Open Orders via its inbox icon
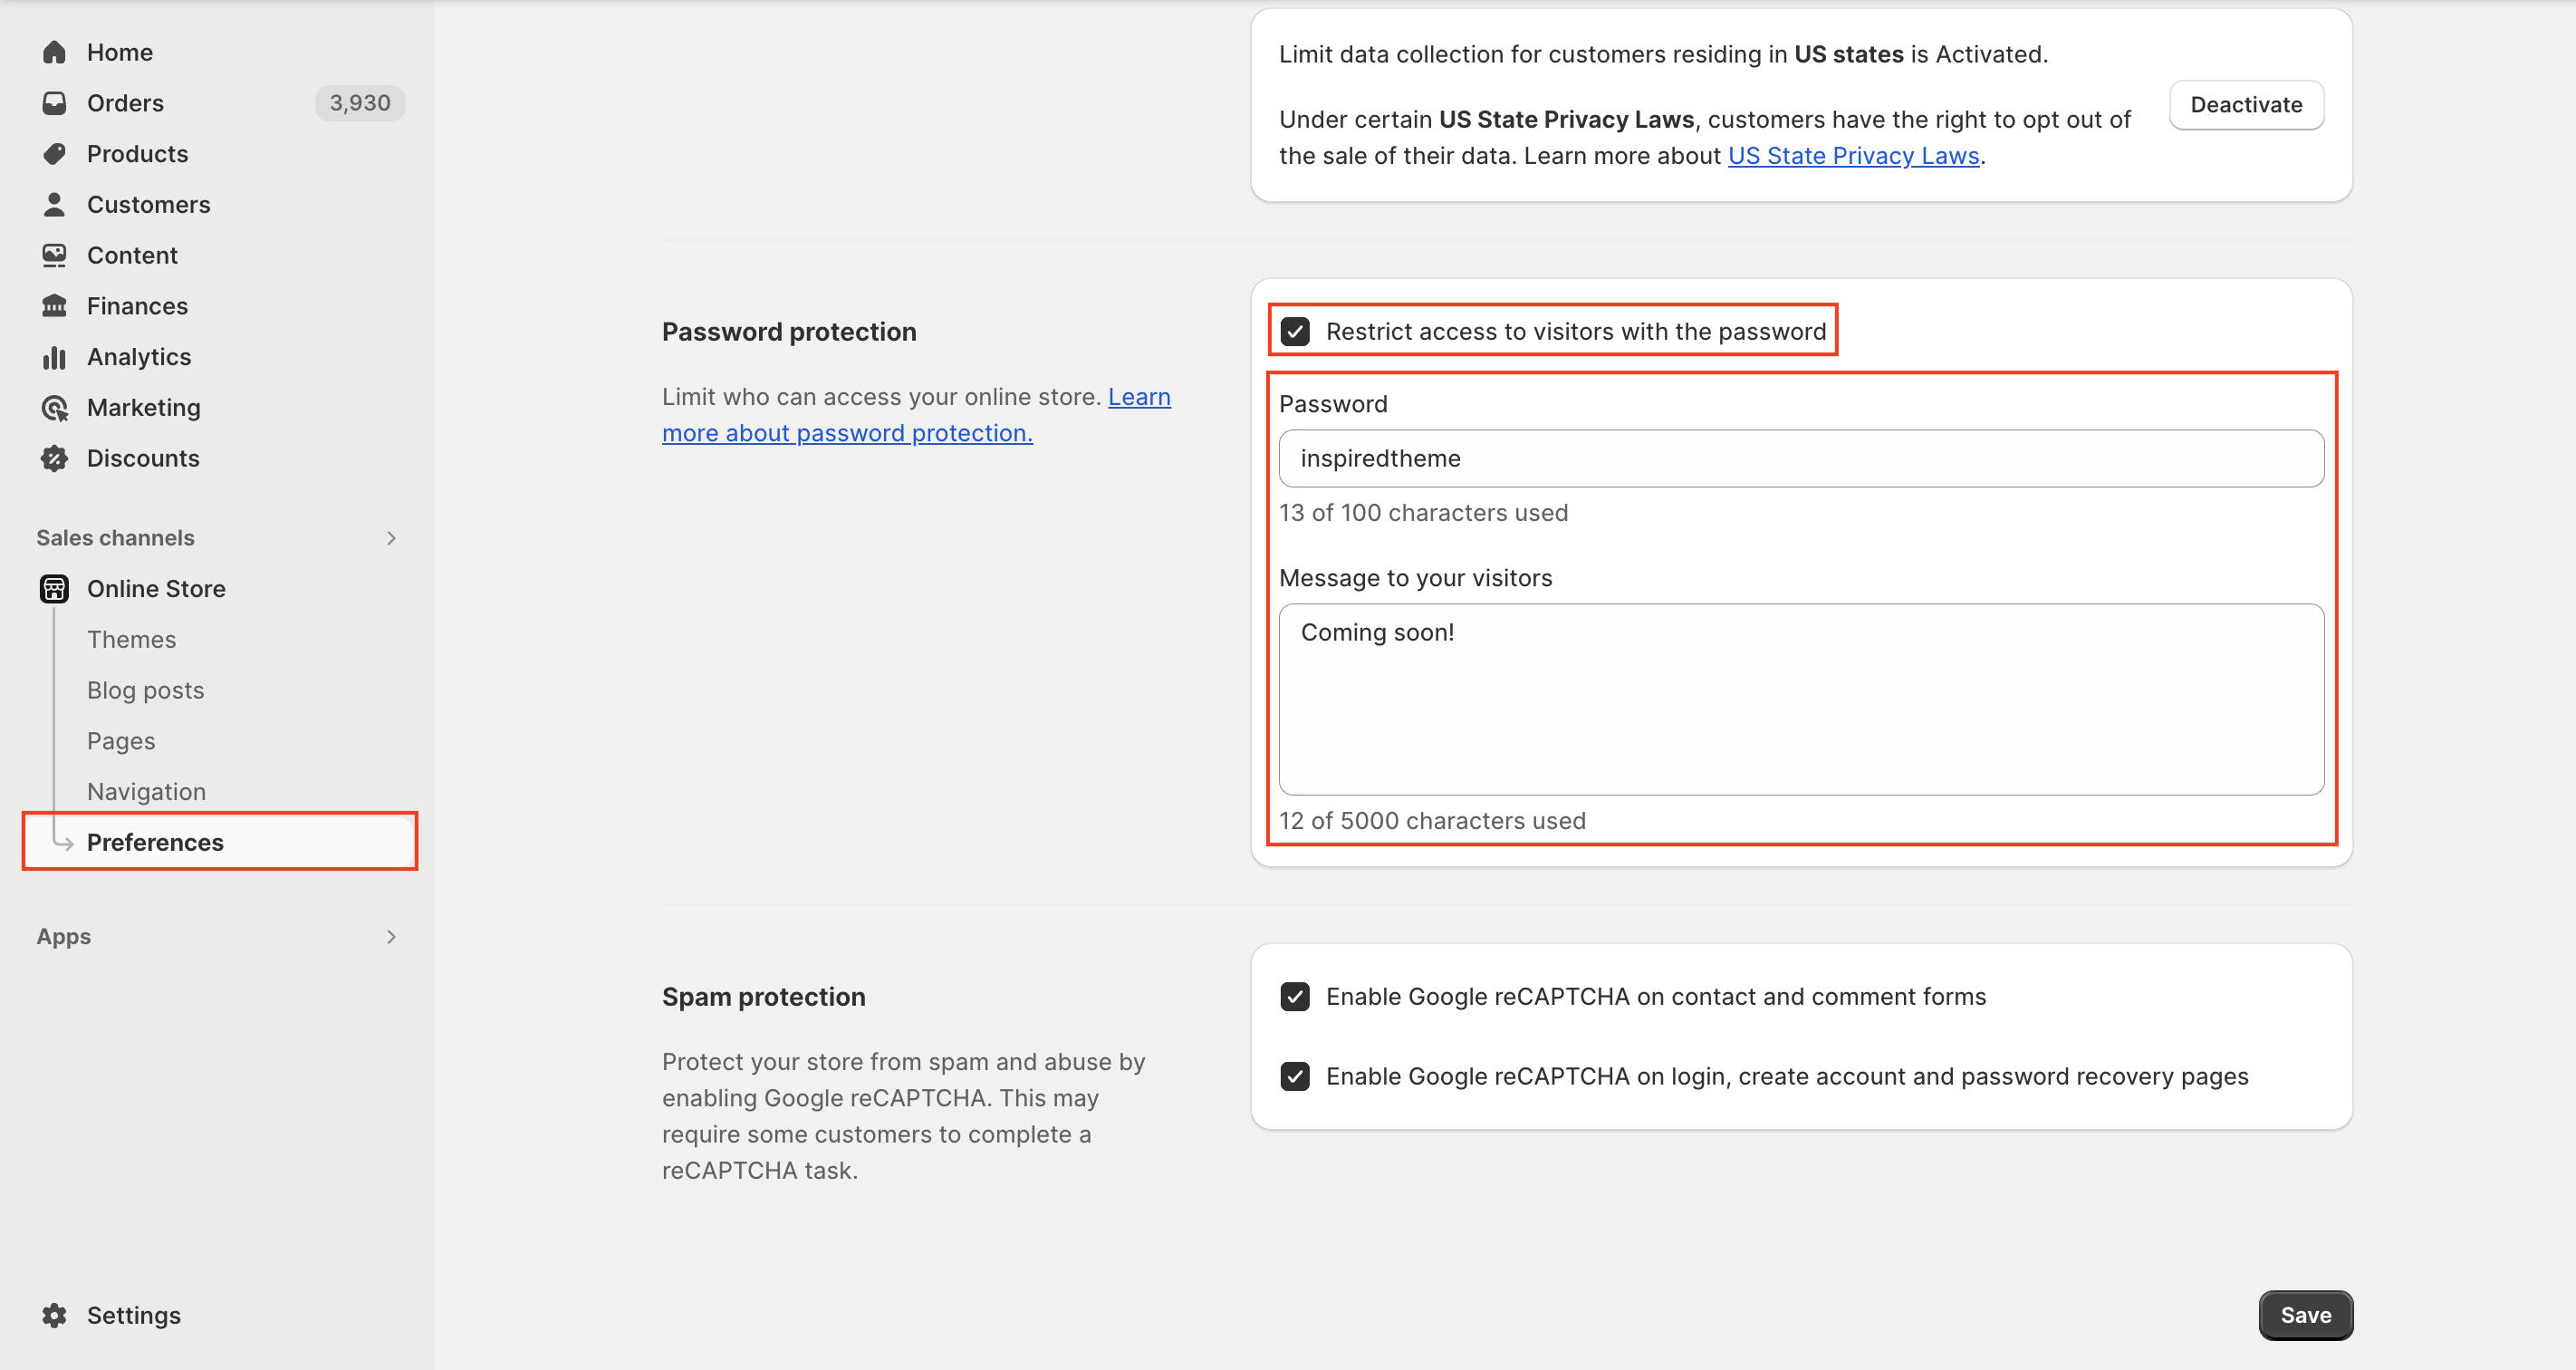The image size is (2576, 1370). [x=54, y=103]
